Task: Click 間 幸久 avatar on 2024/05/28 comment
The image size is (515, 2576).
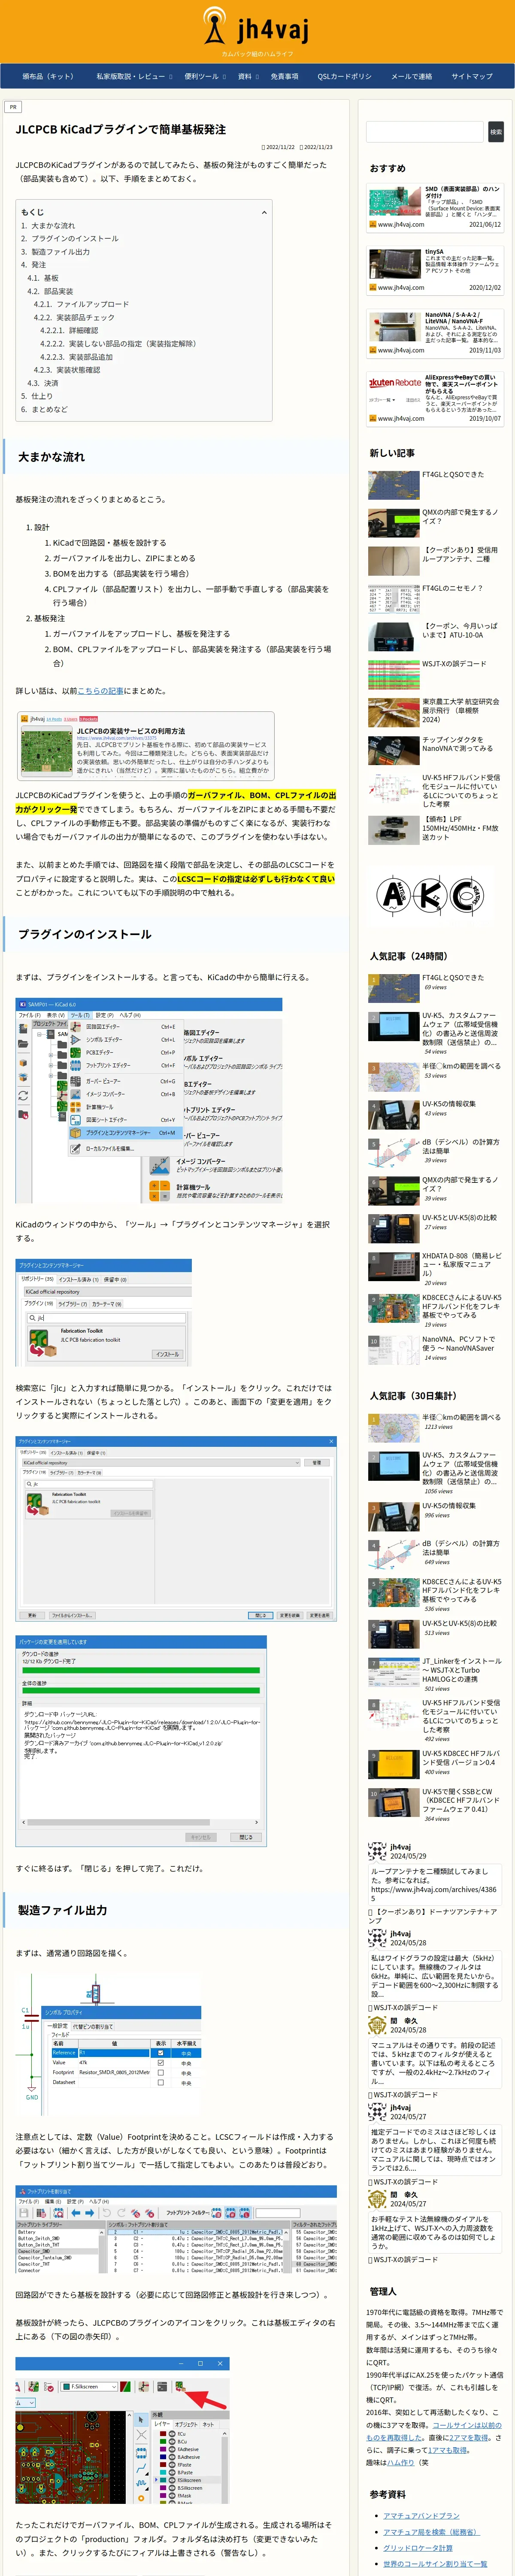Action: click(376, 2025)
